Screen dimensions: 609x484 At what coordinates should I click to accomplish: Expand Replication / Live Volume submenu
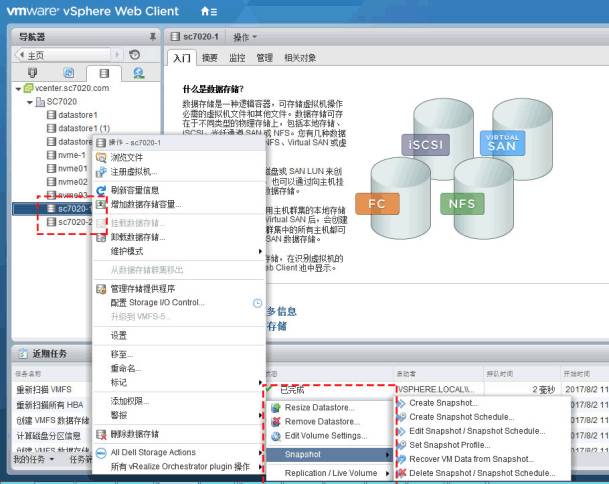[x=329, y=473]
